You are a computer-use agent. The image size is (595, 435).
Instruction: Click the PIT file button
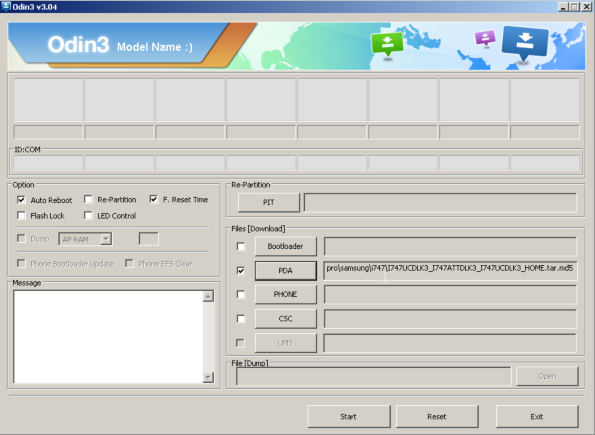[x=269, y=202]
